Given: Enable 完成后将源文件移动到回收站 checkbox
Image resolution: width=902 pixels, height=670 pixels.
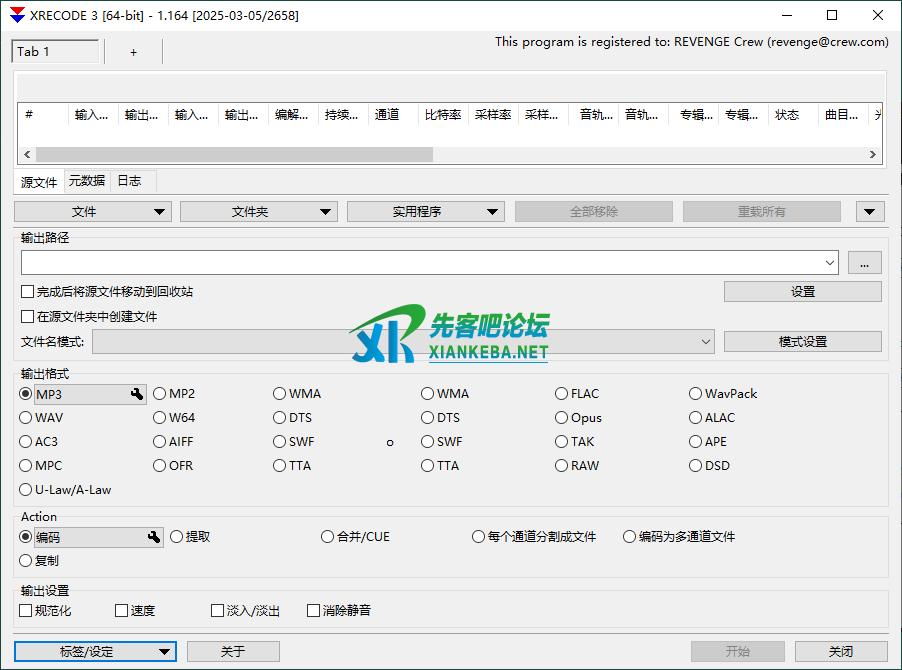Looking at the screenshot, I should click(x=28, y=292).
